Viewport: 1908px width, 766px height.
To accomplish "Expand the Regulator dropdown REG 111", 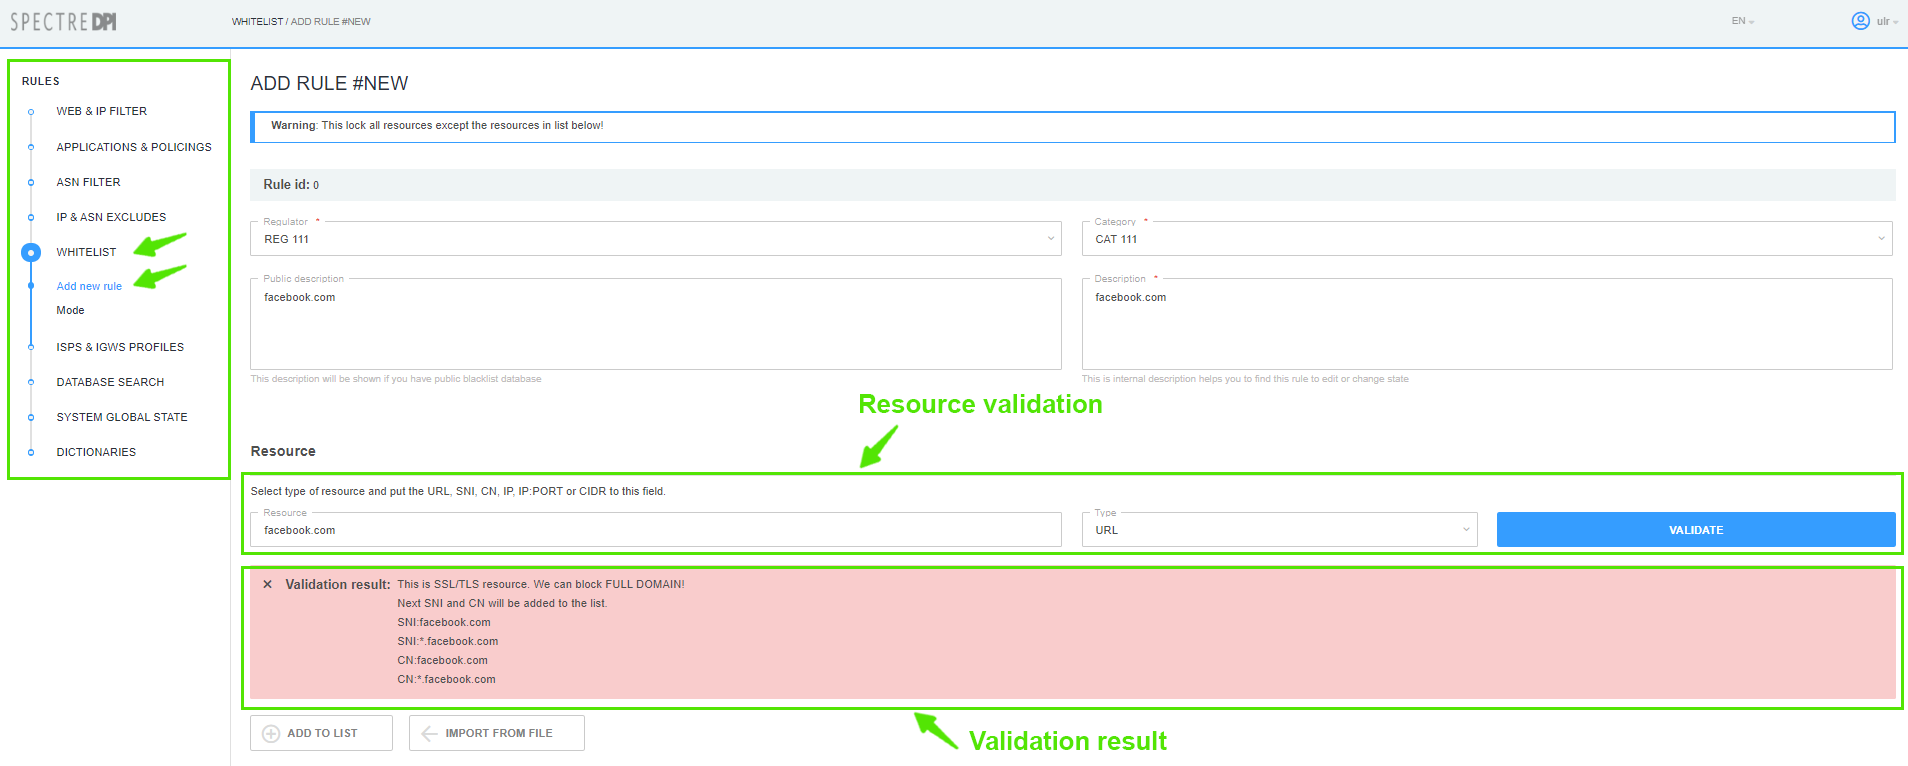I will click(655, 239).
